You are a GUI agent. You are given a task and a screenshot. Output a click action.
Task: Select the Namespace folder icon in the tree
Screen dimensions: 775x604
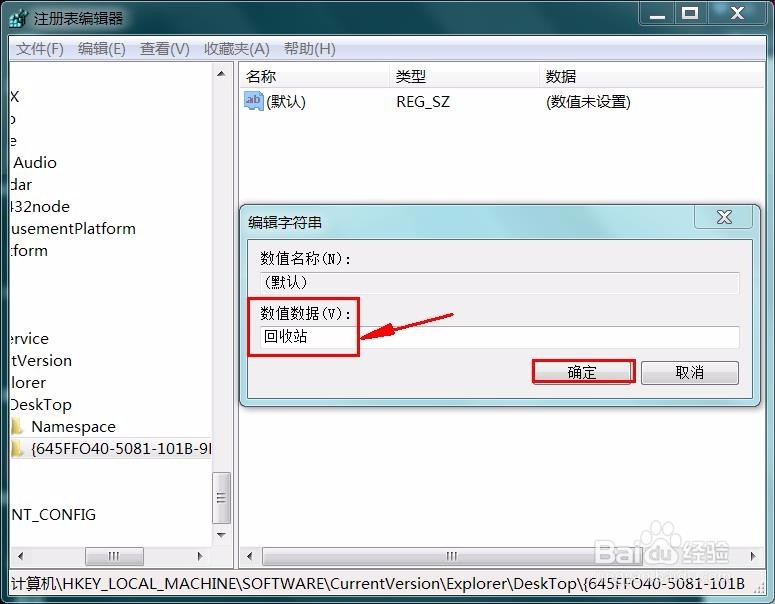[x=17, y=426]
